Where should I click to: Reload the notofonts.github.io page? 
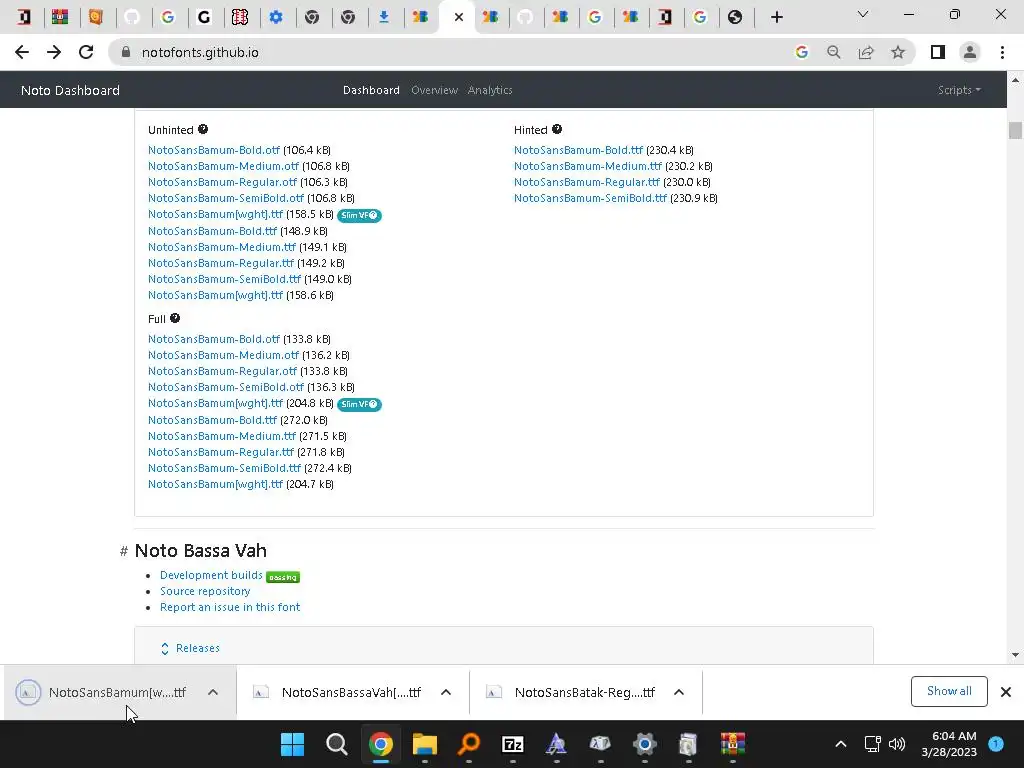[x=86, y=52]
